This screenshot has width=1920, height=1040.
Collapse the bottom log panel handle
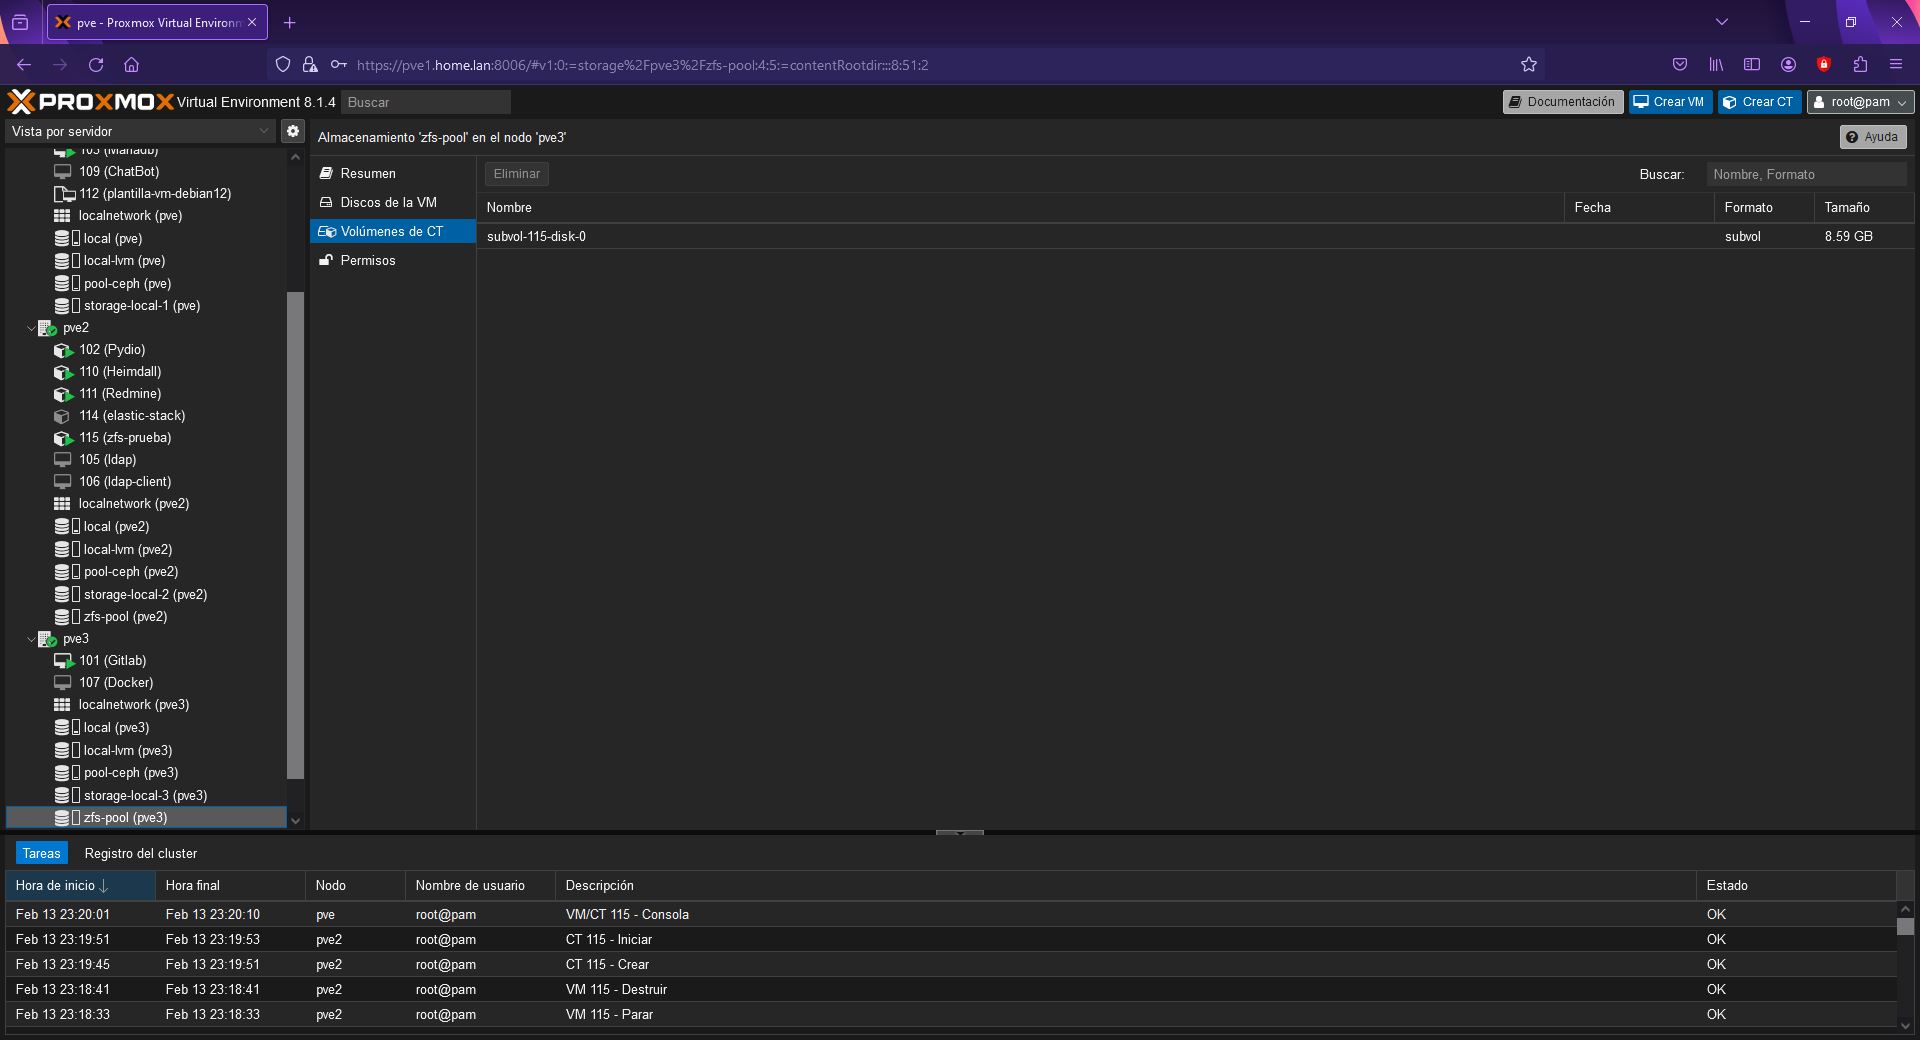point(960,832)
